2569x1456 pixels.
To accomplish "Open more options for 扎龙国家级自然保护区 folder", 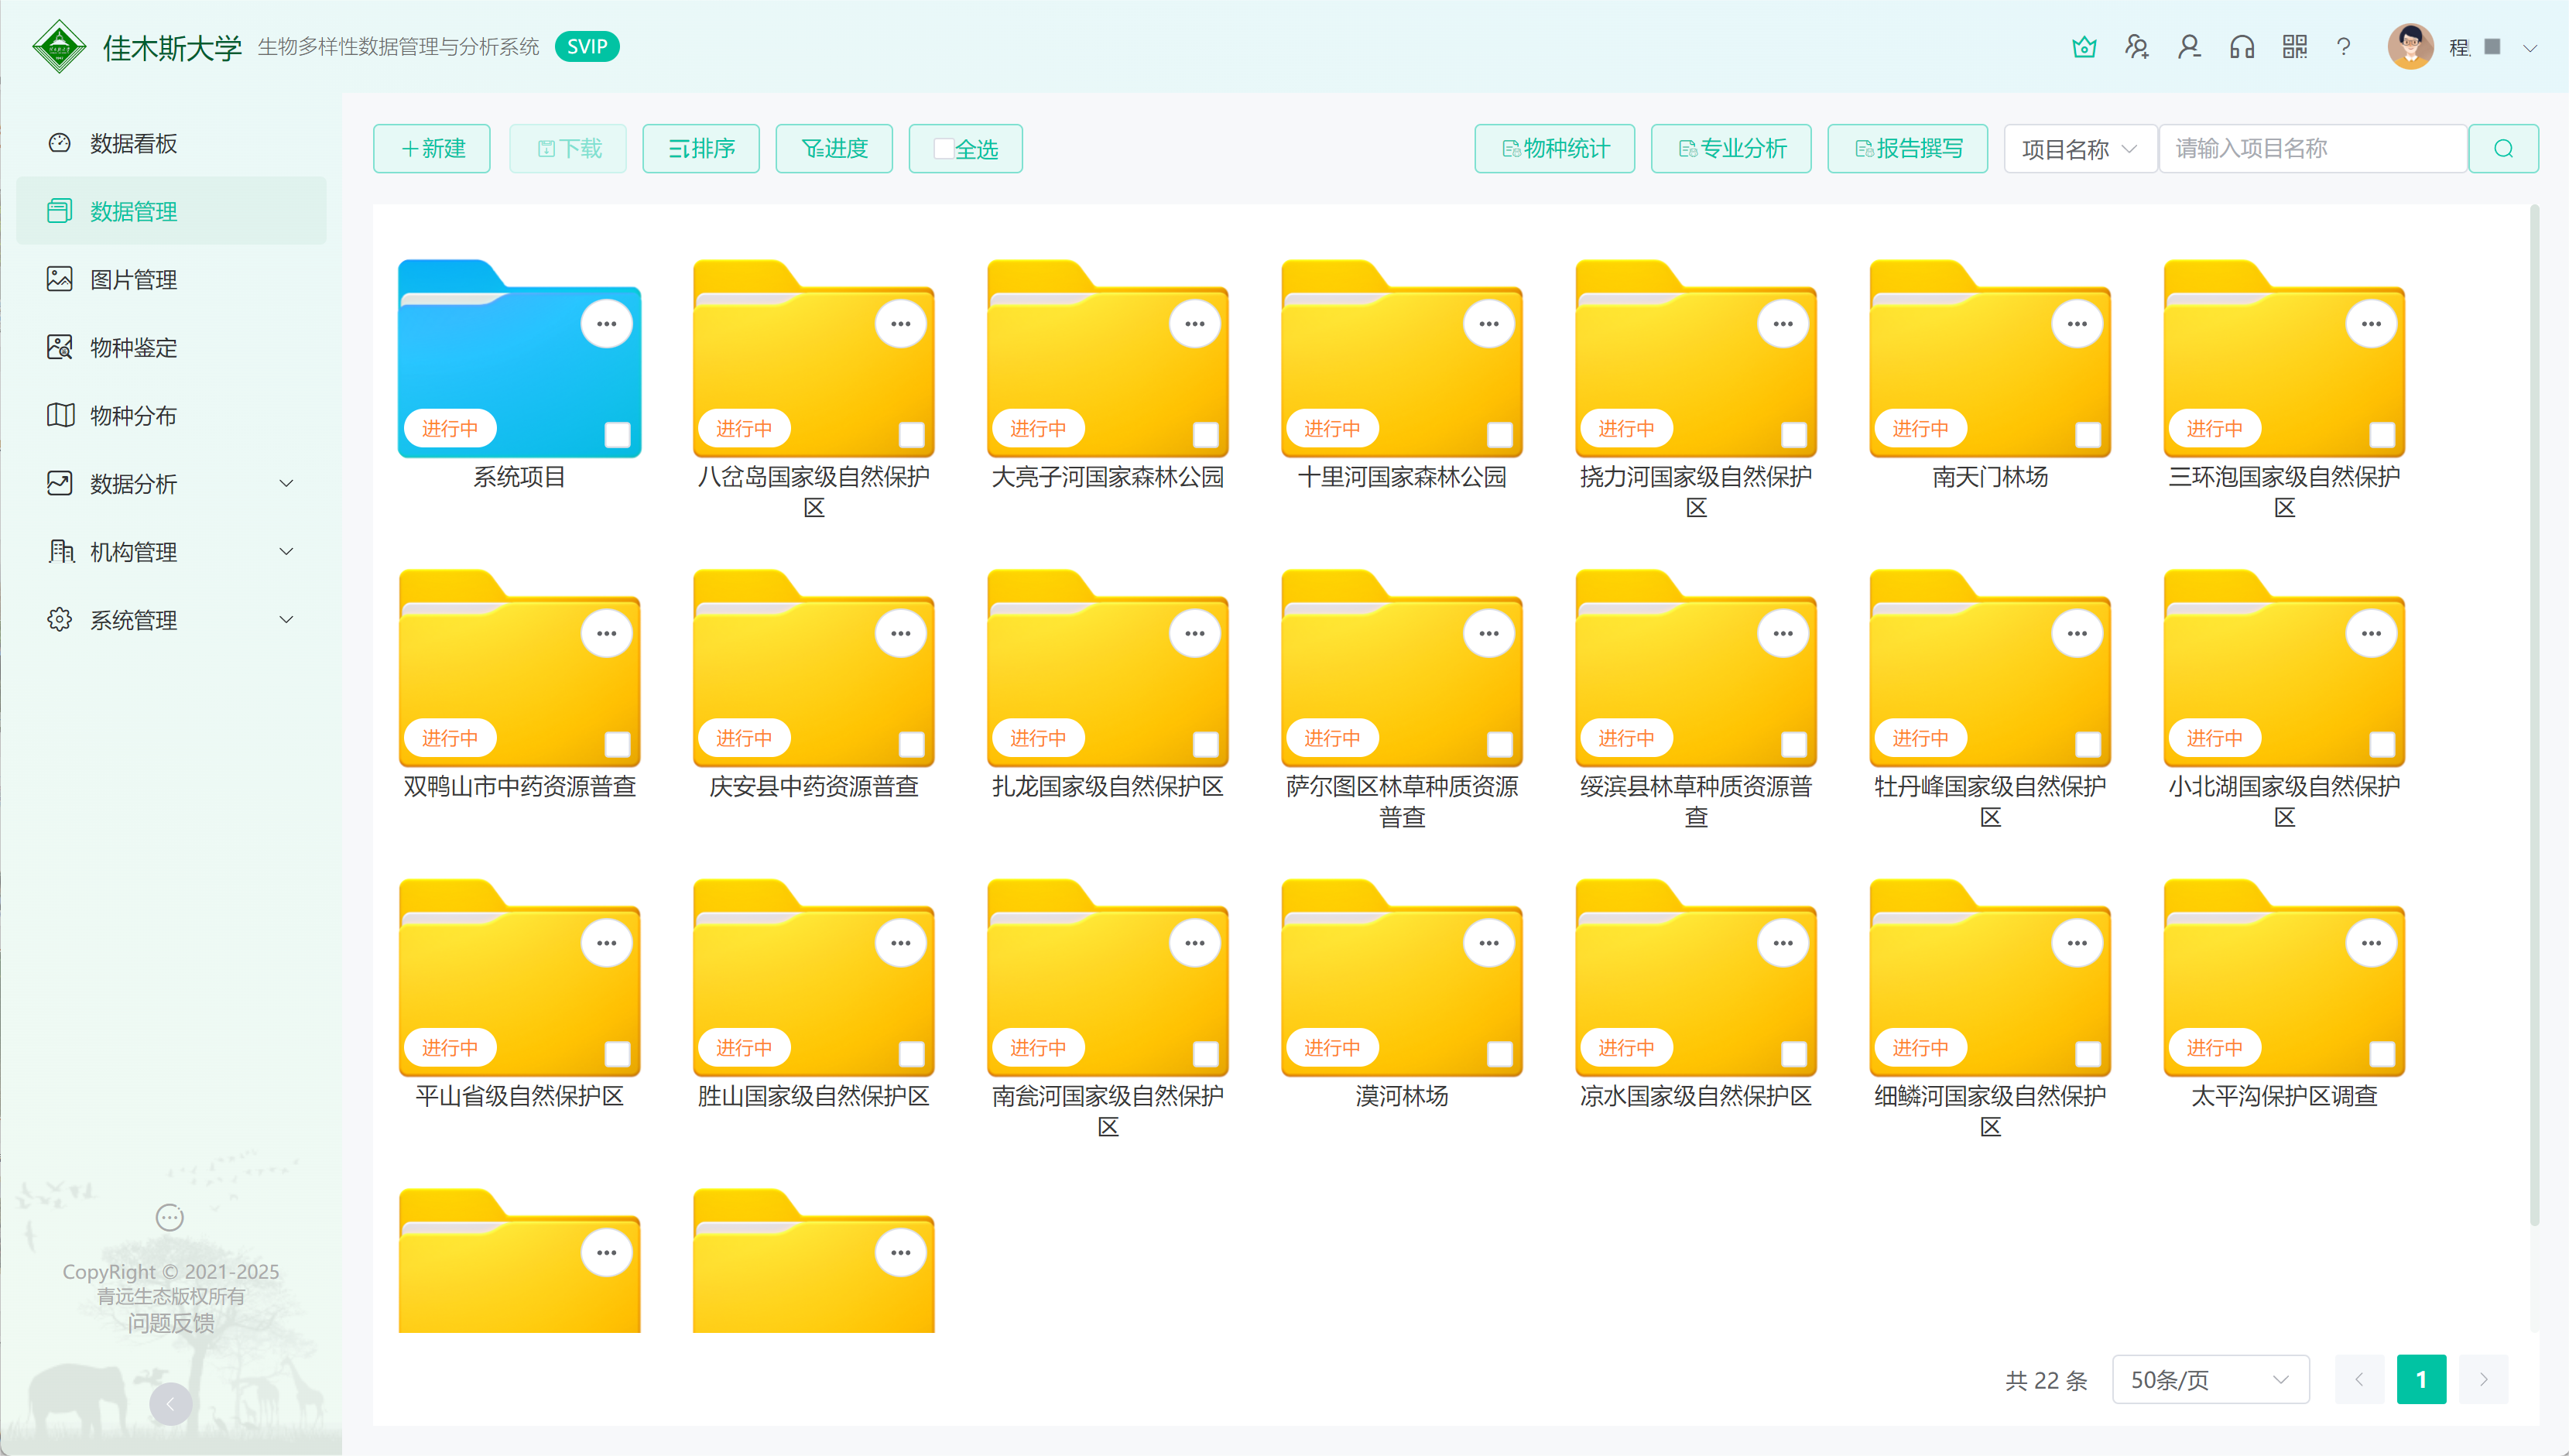I will (1195, 634).
